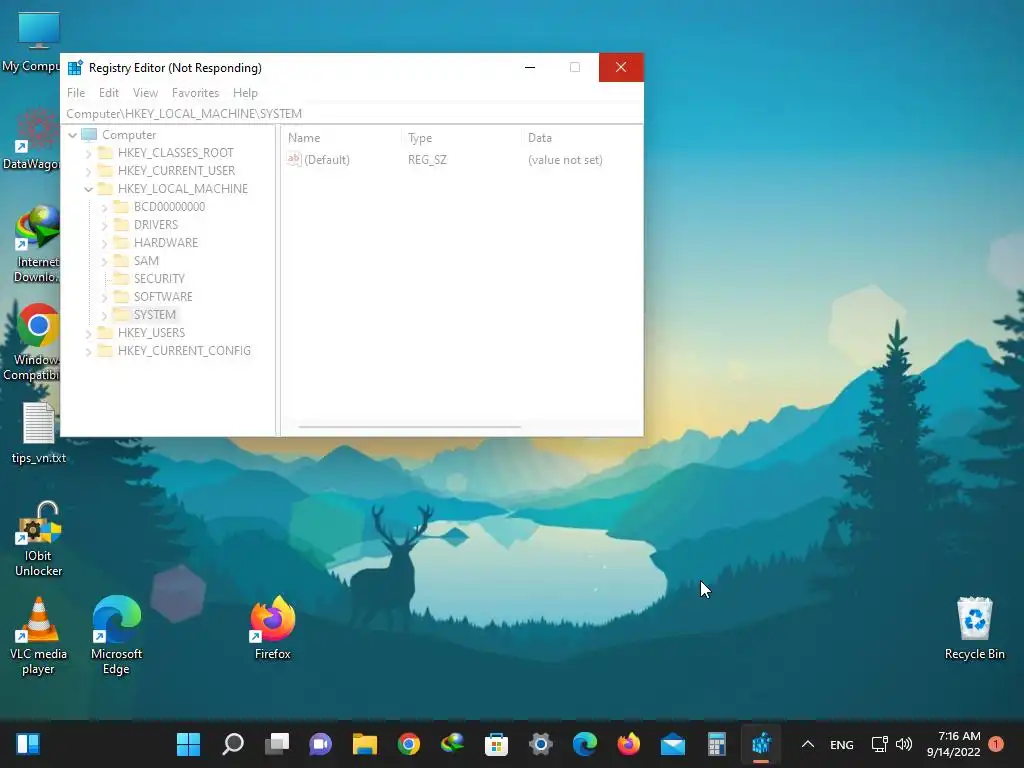Open the View menu
1024x768 pixels.
(145, 93)
